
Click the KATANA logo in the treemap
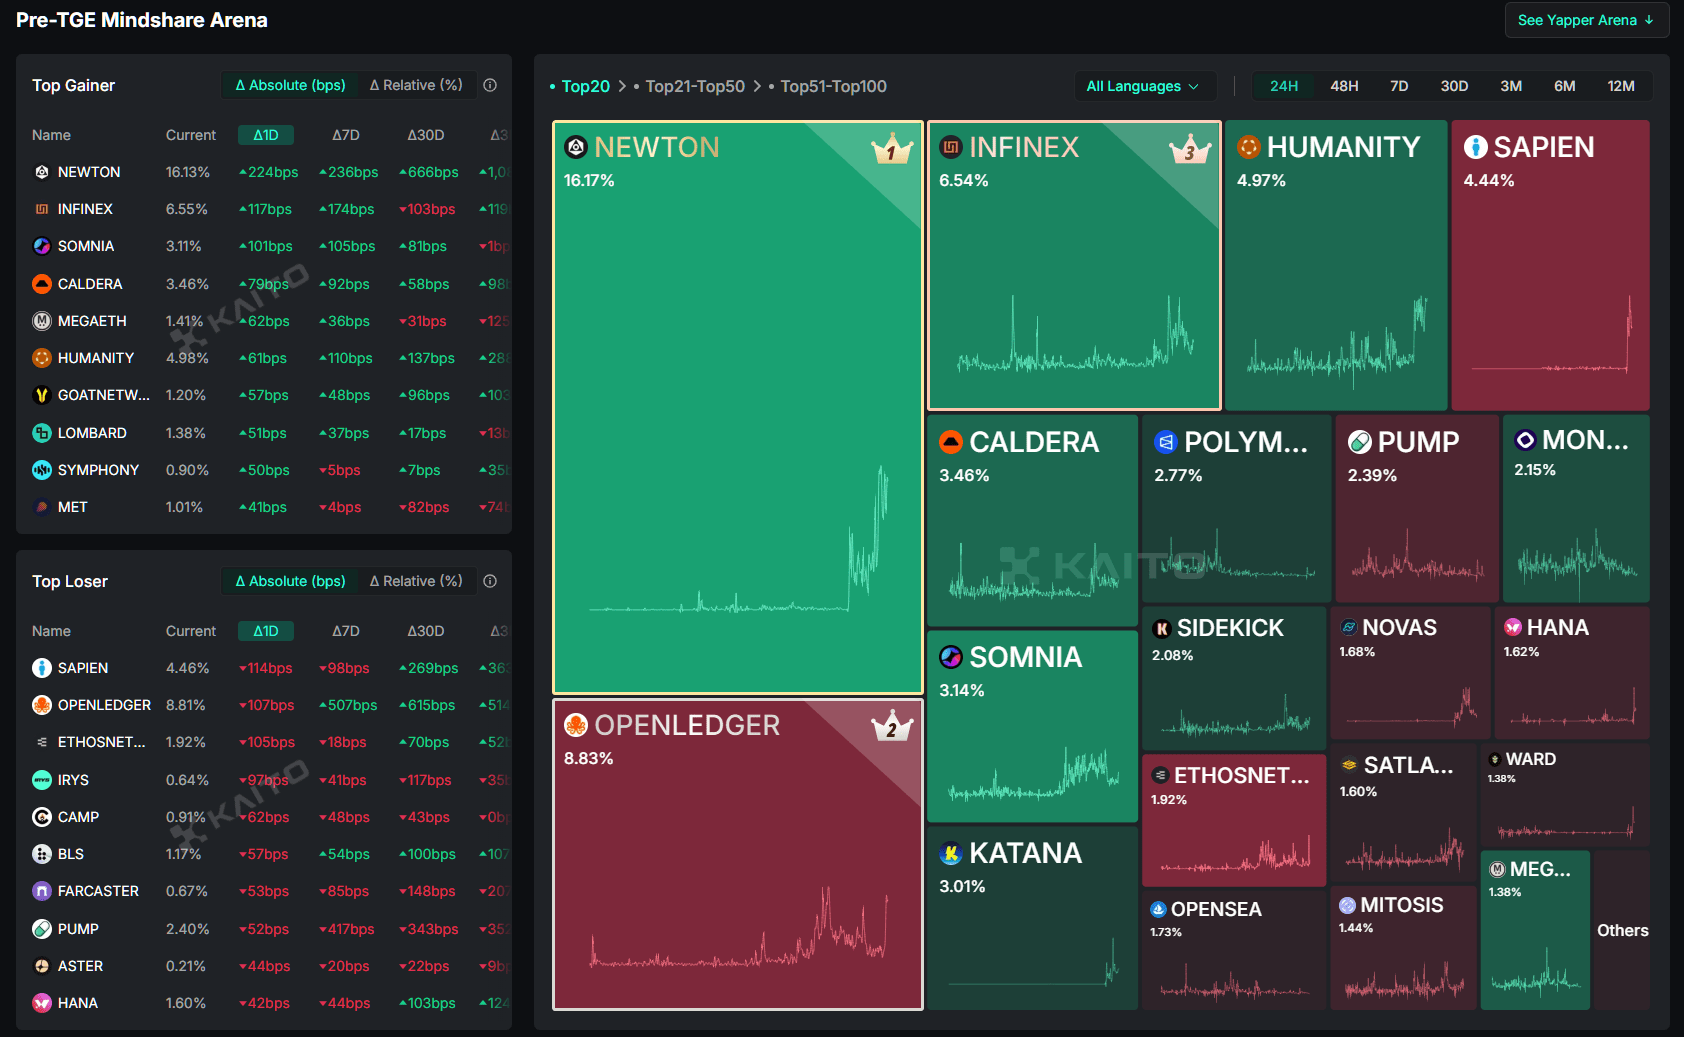point(951,854)
